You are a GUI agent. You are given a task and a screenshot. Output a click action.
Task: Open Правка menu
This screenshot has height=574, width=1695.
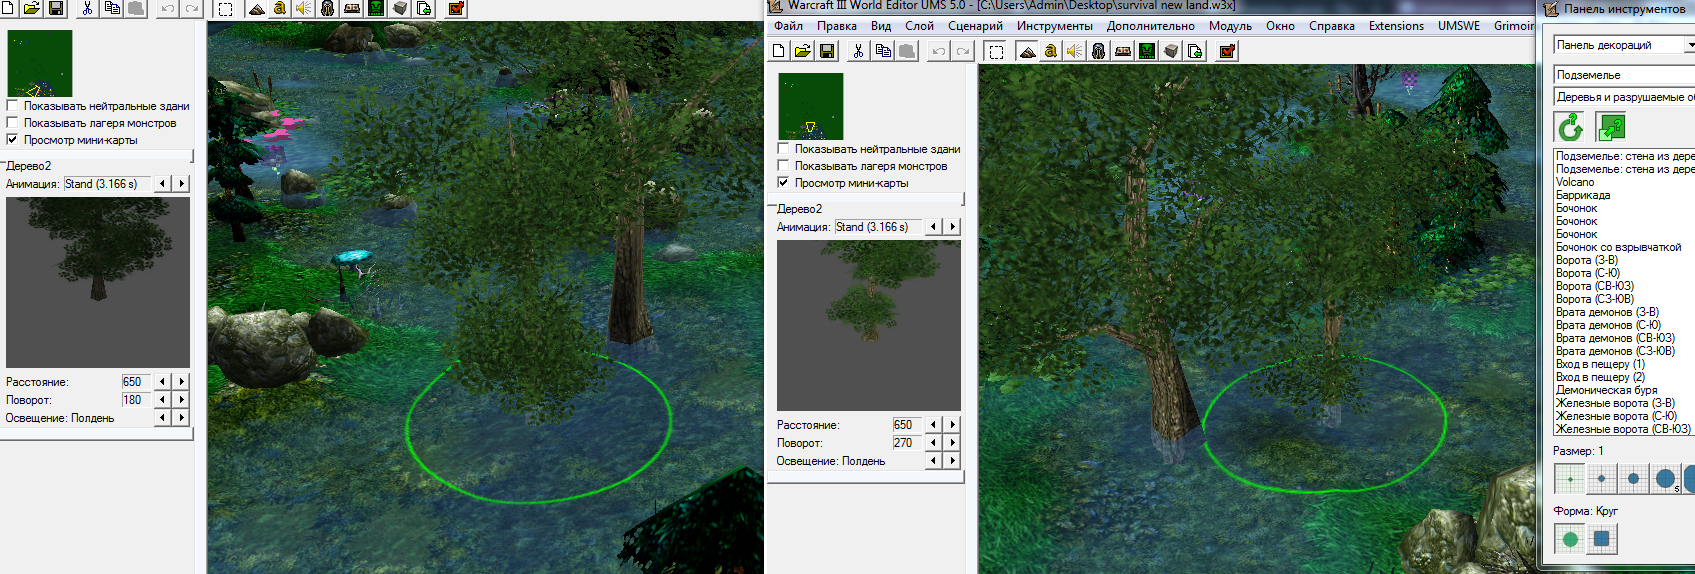pyautogui.click(x=836, y=26)
